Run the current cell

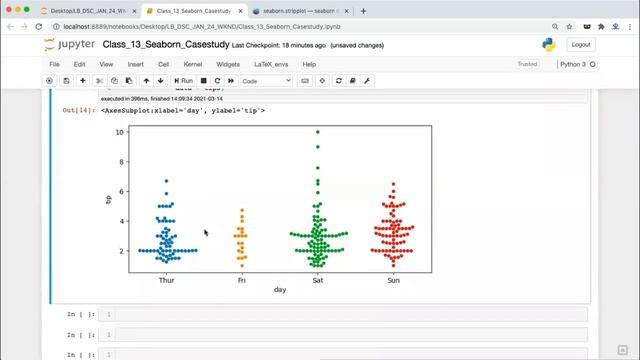(184, 81)
